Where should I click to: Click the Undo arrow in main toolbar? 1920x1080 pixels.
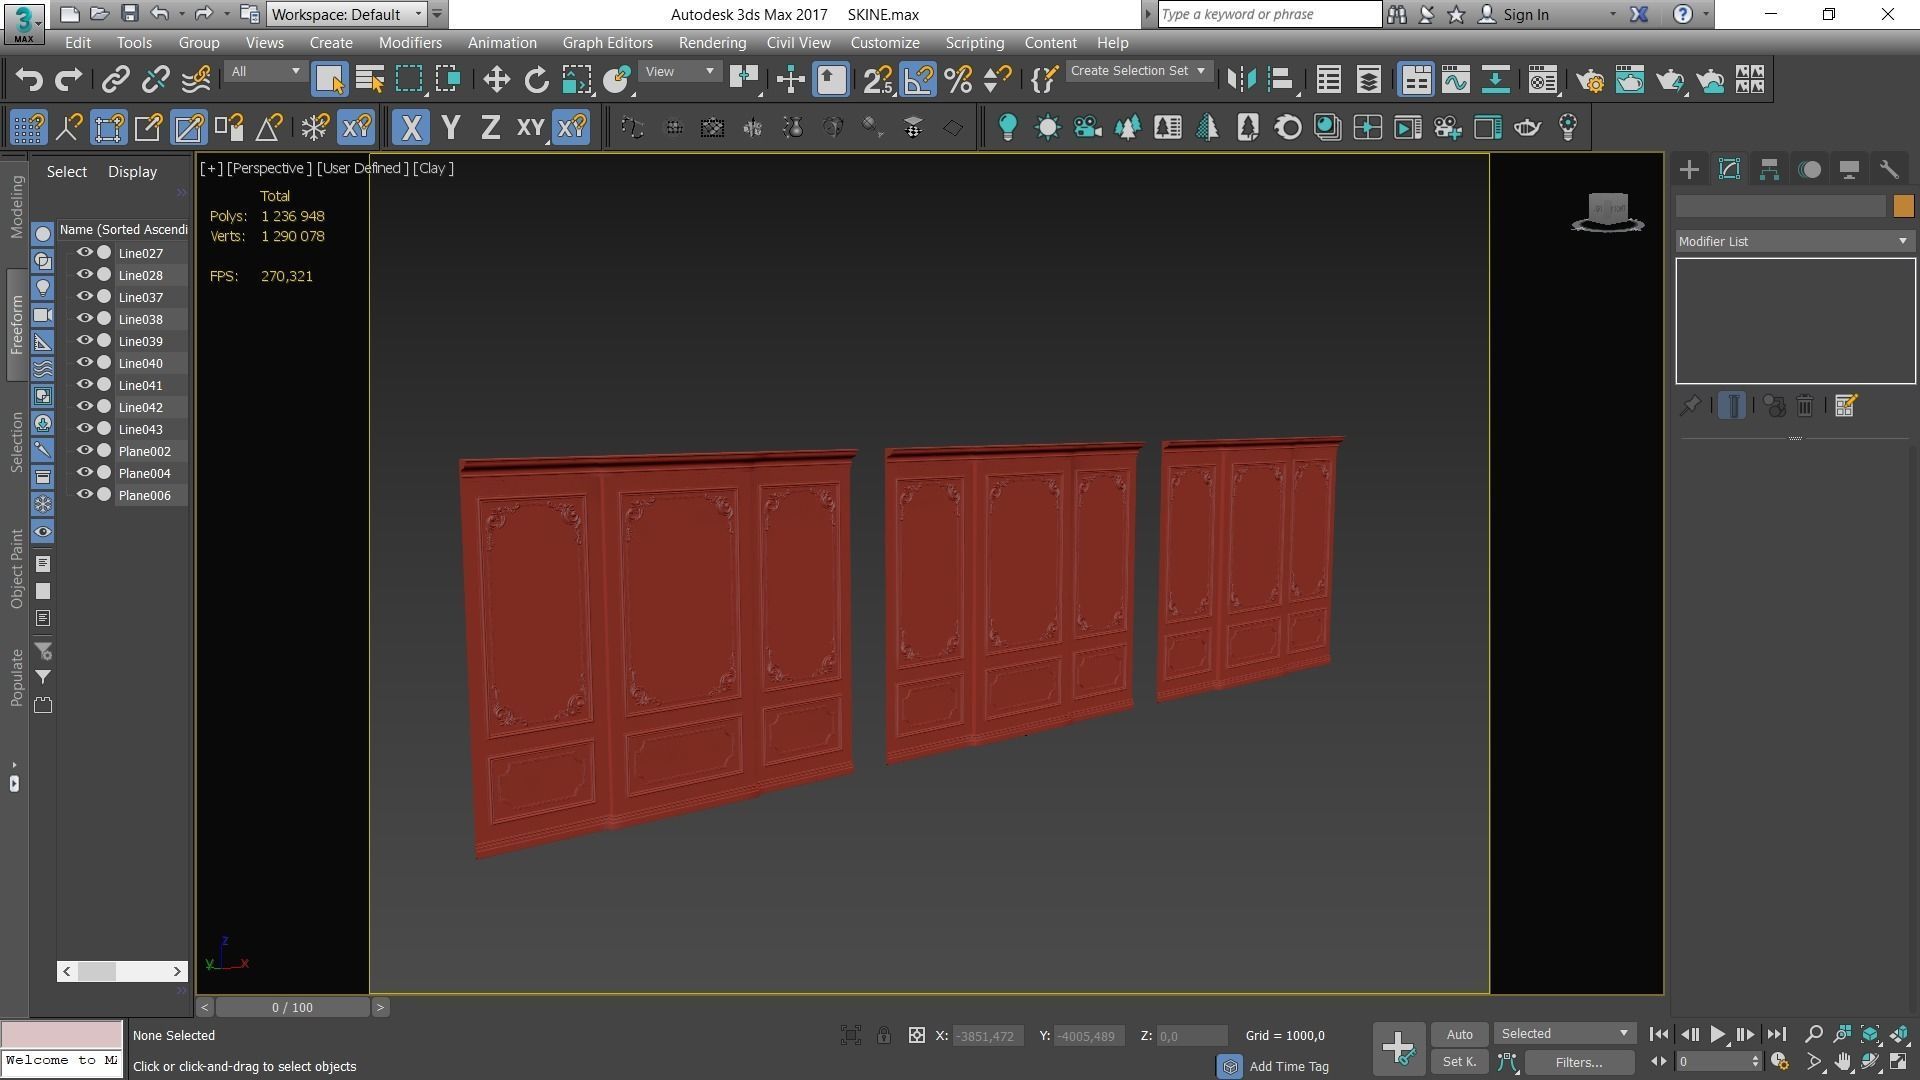click(x=29, y=80)
